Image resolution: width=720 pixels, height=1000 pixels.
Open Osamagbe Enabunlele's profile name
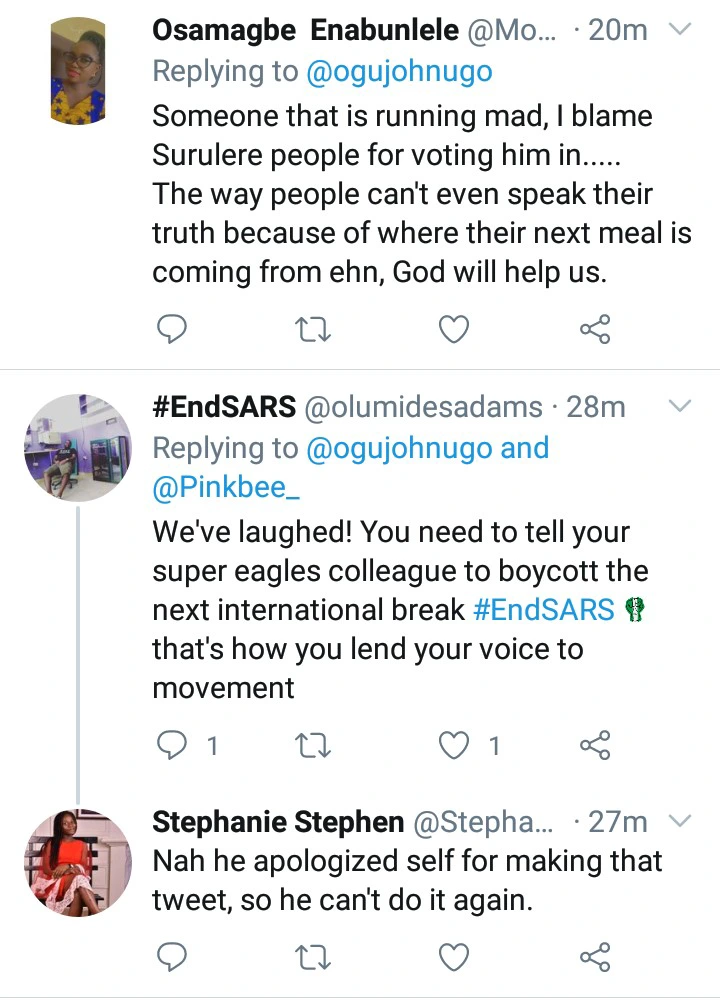[x=306, y=31]
